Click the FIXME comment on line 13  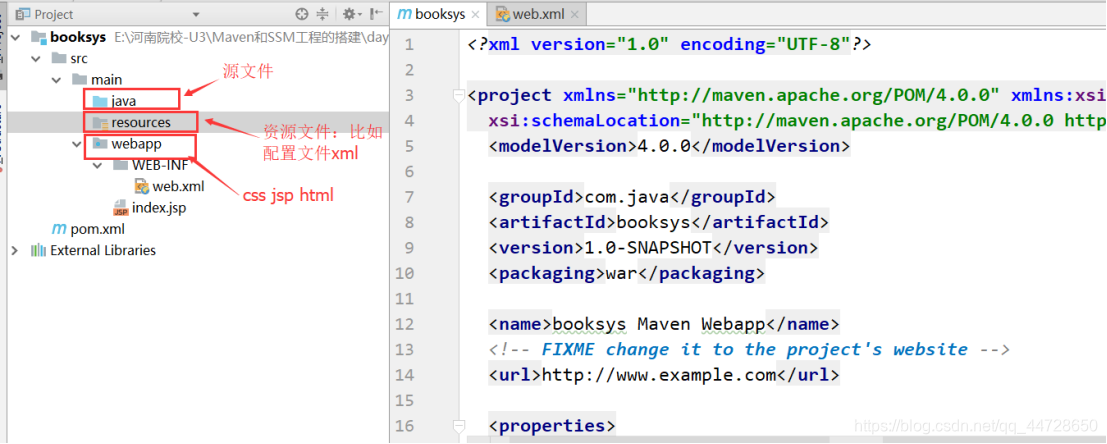(750, 349)
